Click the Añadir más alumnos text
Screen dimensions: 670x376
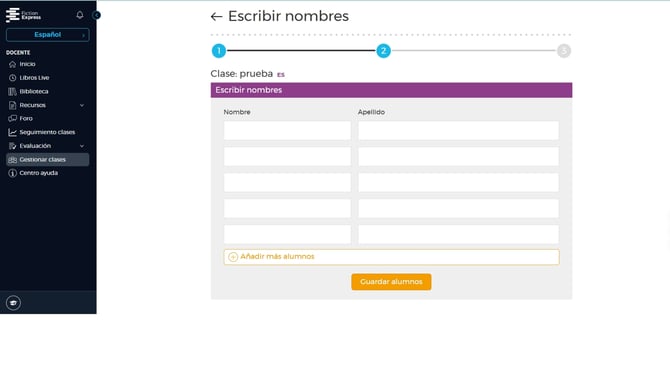pyautogui.click(x=277, y=256)
